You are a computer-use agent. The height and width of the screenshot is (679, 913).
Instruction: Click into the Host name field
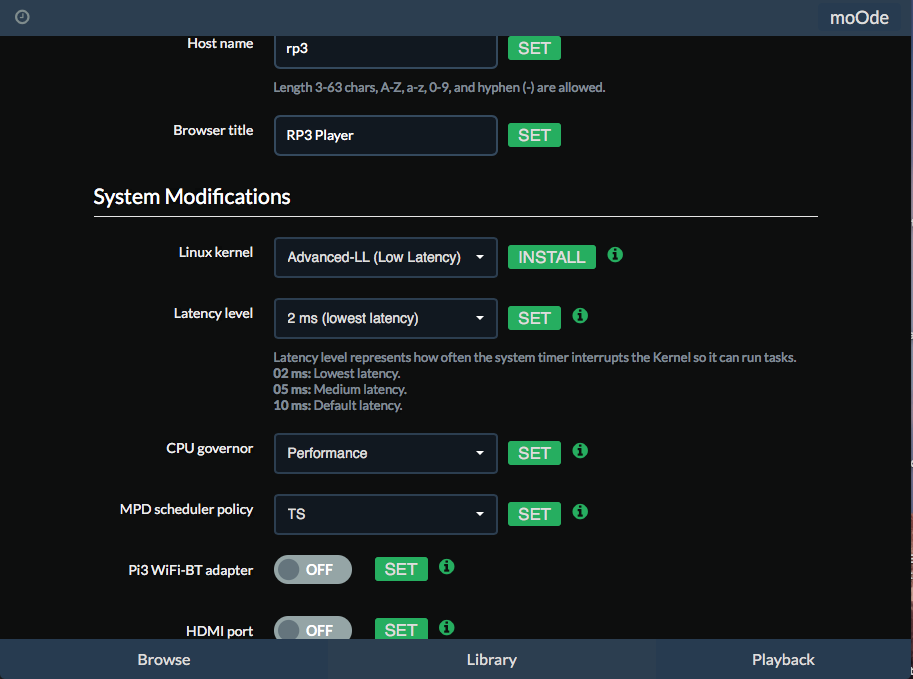tap(385, 51)
